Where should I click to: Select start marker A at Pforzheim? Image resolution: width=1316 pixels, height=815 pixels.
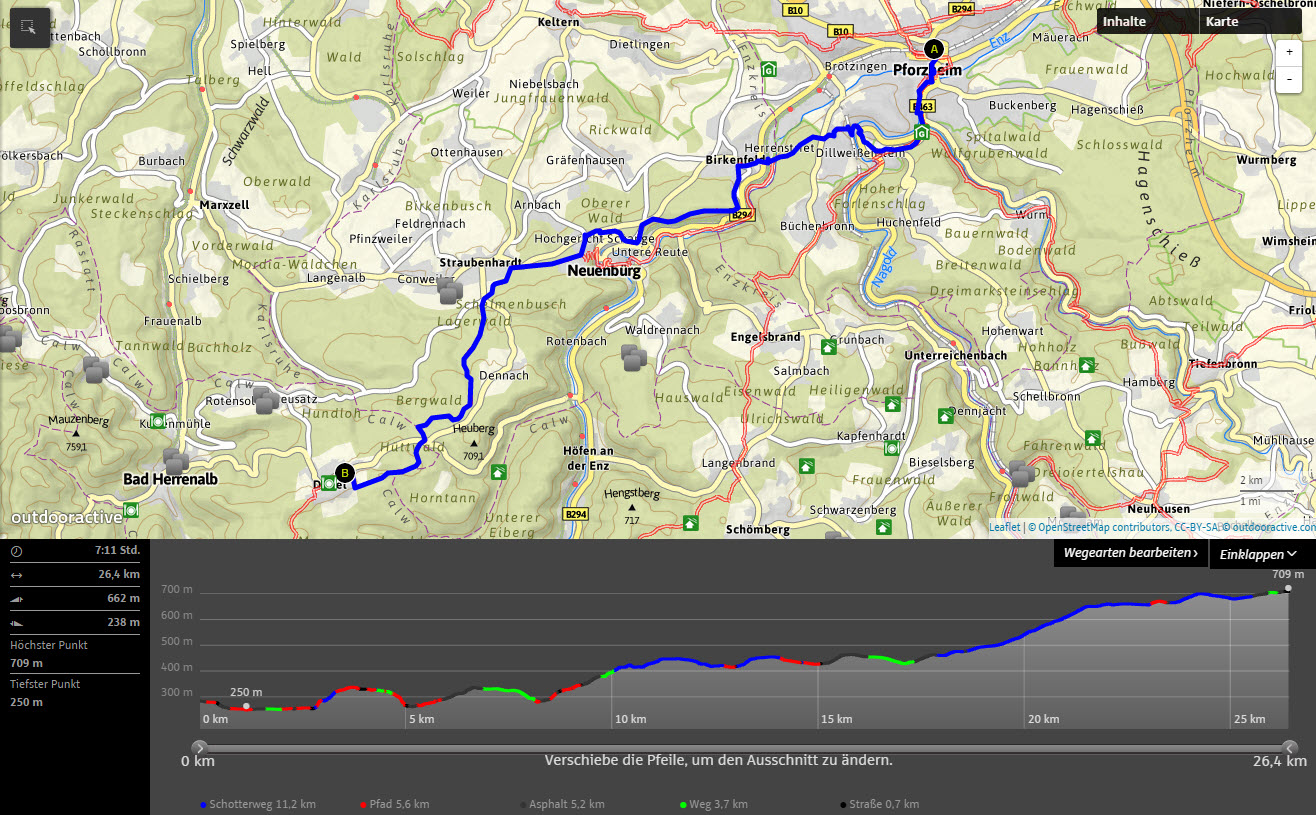[934, 49]
